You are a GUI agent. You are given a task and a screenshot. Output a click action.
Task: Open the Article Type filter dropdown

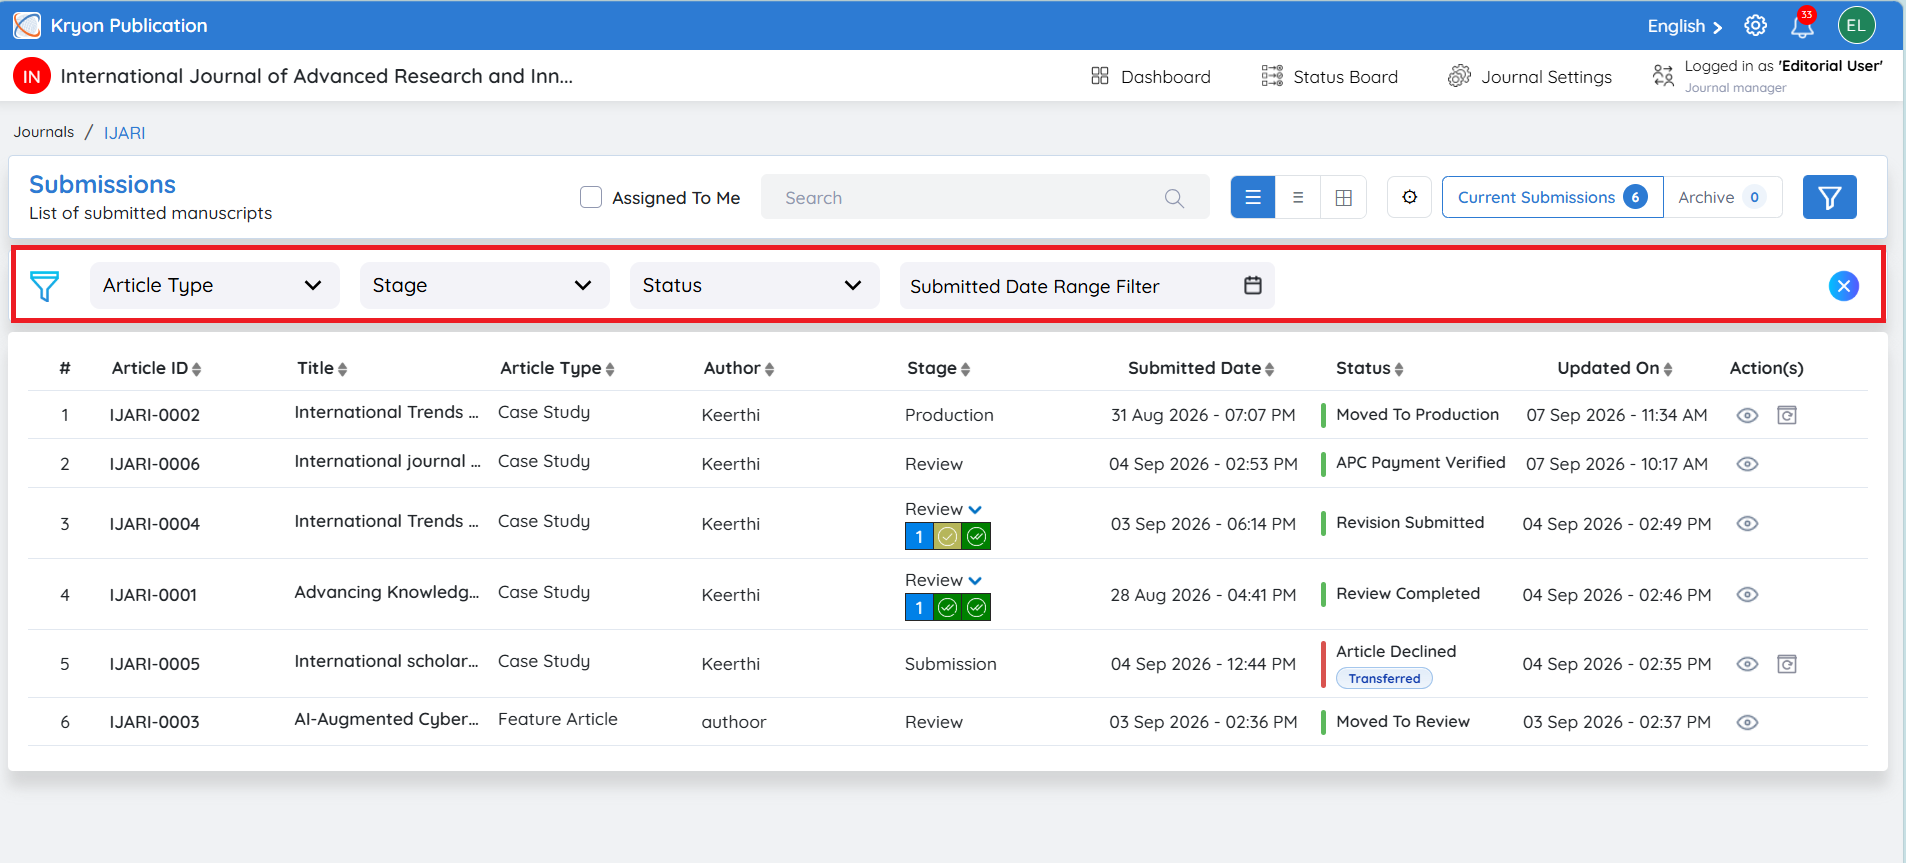(214, 285)
